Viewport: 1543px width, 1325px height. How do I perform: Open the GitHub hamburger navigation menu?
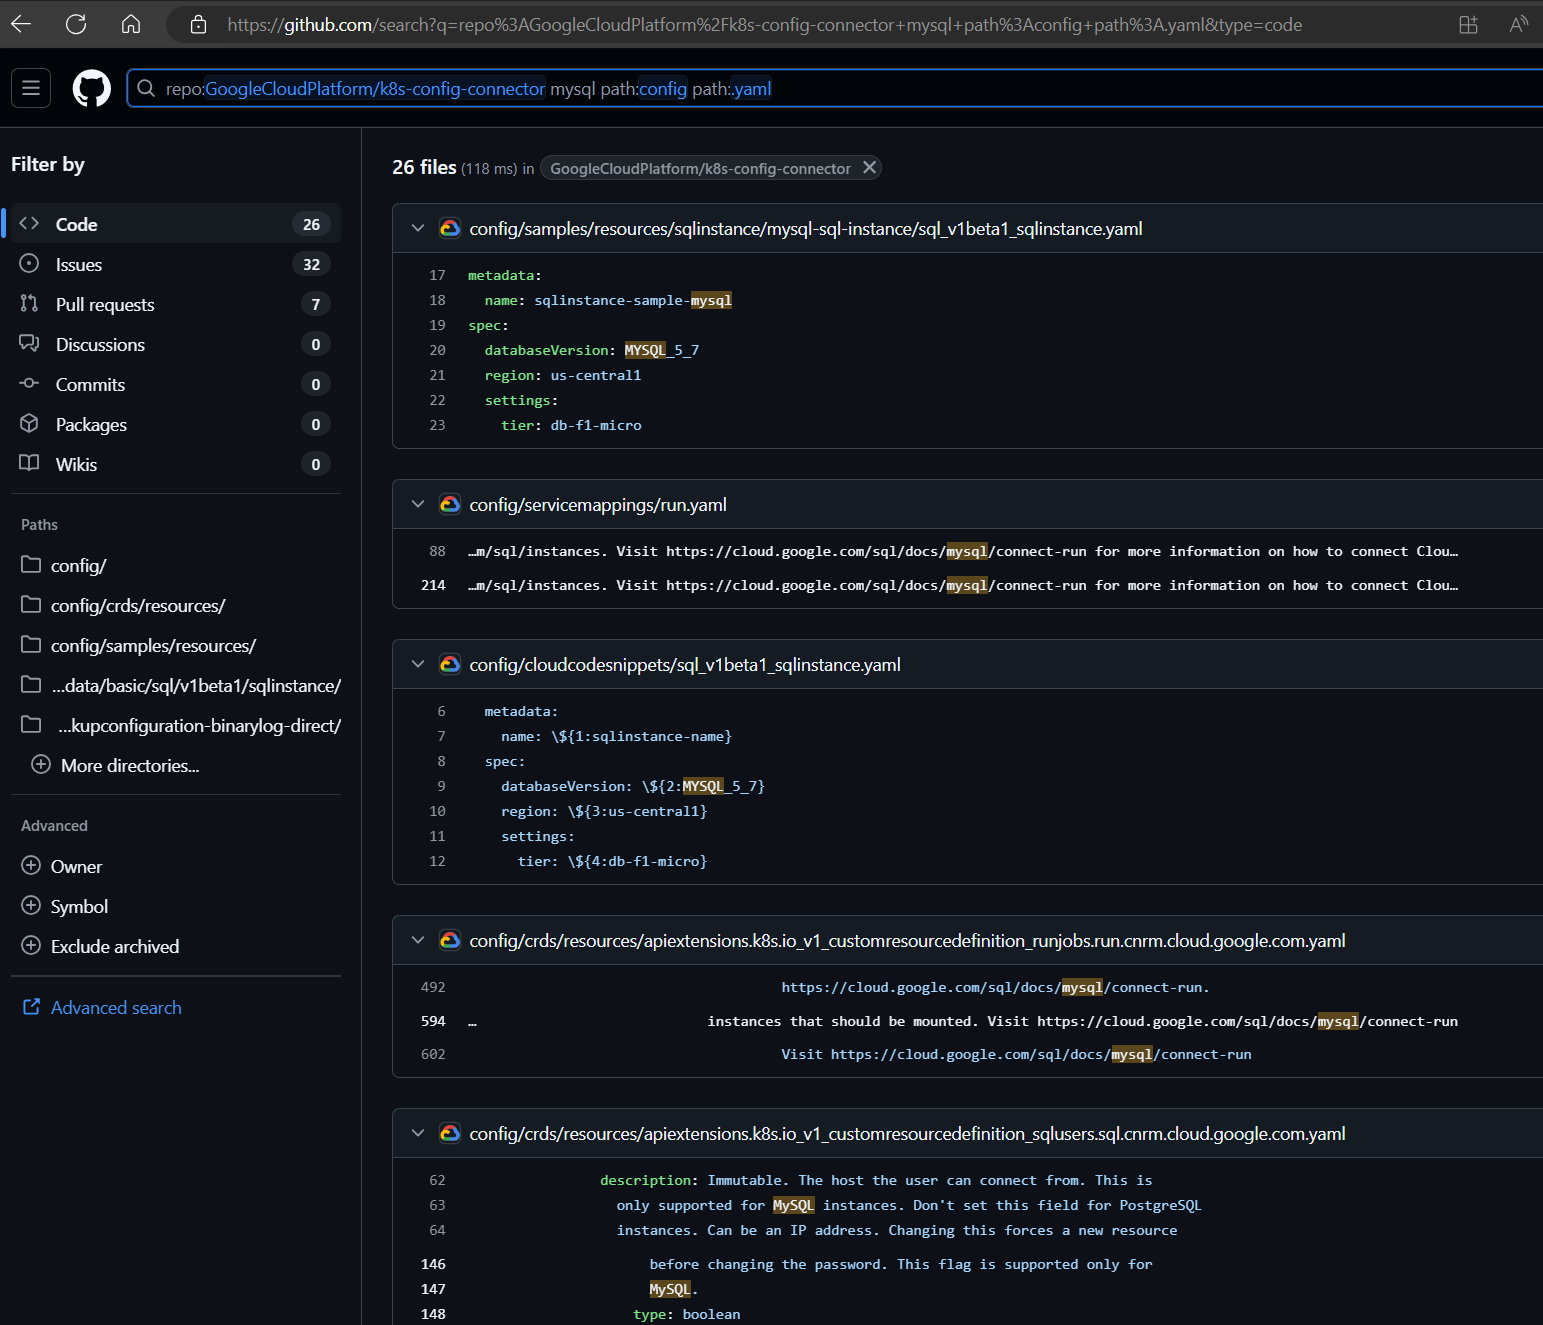coord(31,88)
